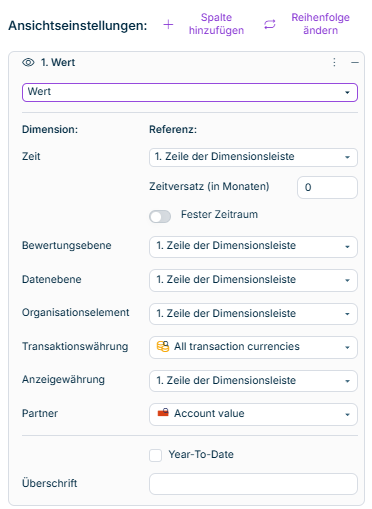Click the Year-To-Date label
Viewport: 372px width, 509px height.
[x=201, y=454]
